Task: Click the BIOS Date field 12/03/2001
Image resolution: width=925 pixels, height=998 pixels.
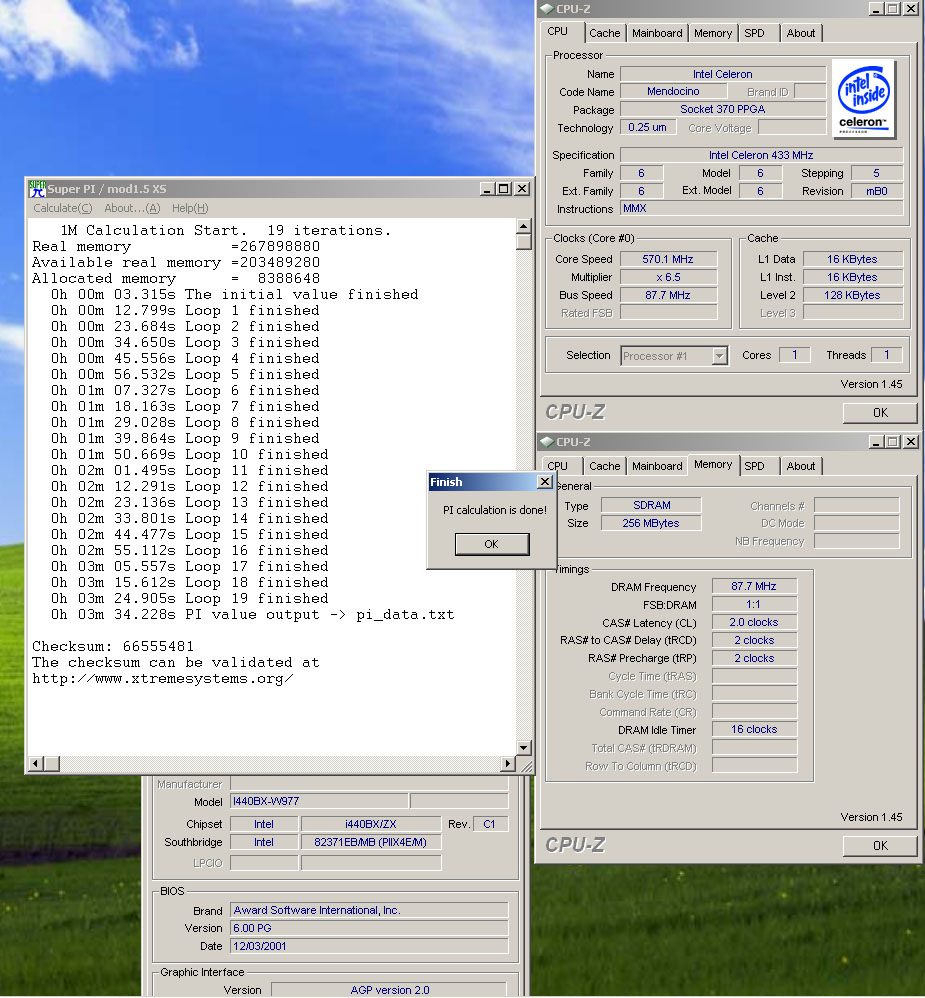Action: coord(369,946)
